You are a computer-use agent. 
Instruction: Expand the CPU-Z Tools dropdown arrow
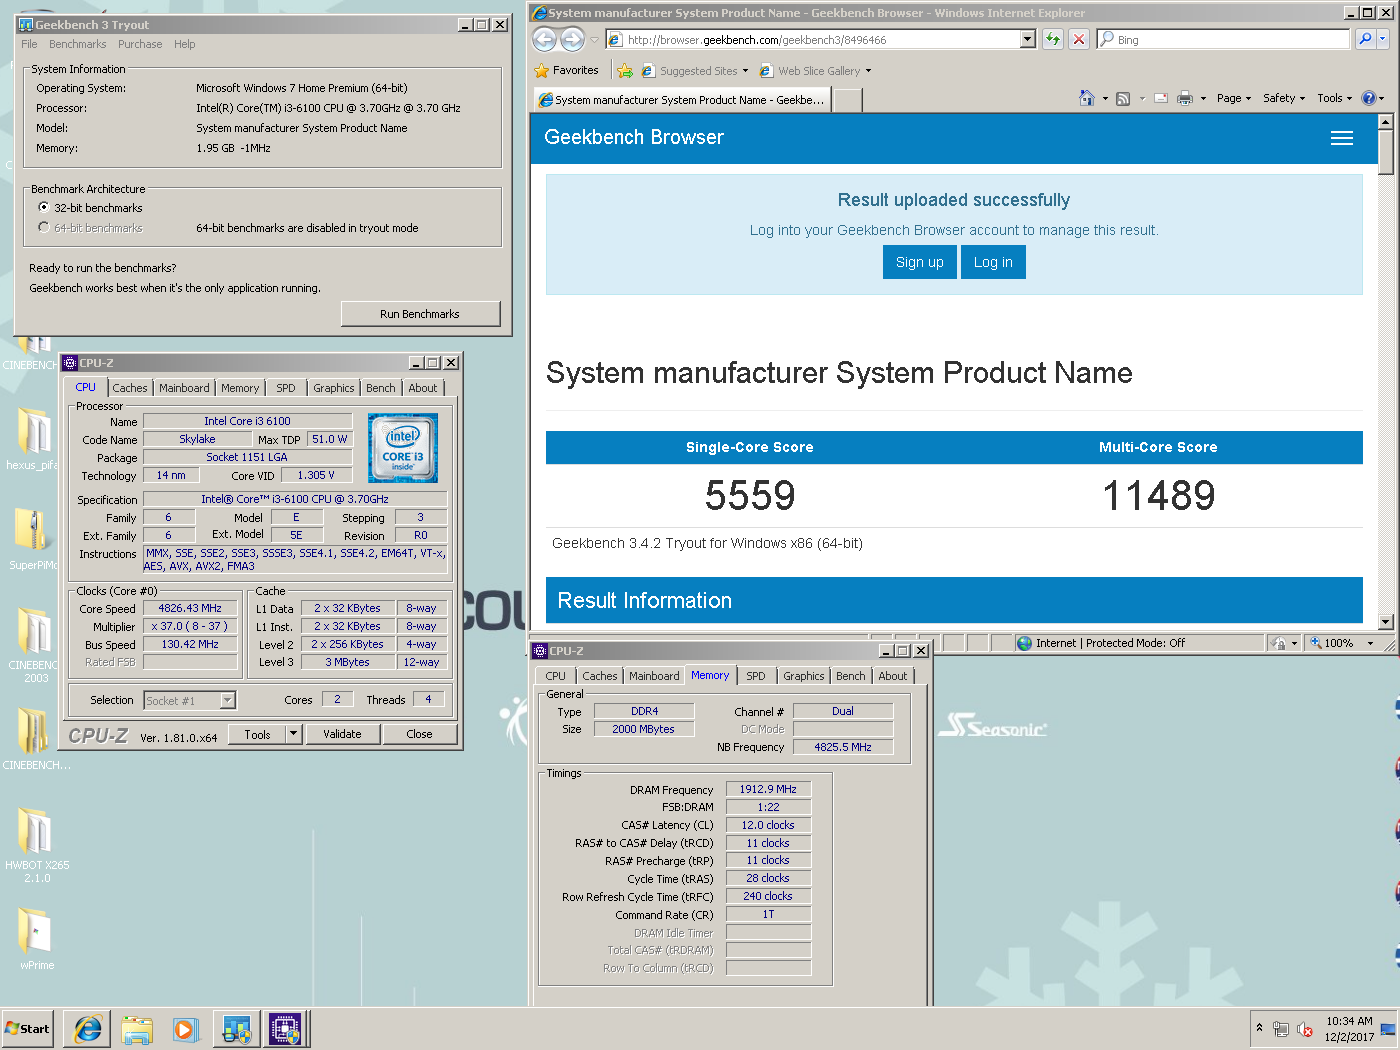294,734
